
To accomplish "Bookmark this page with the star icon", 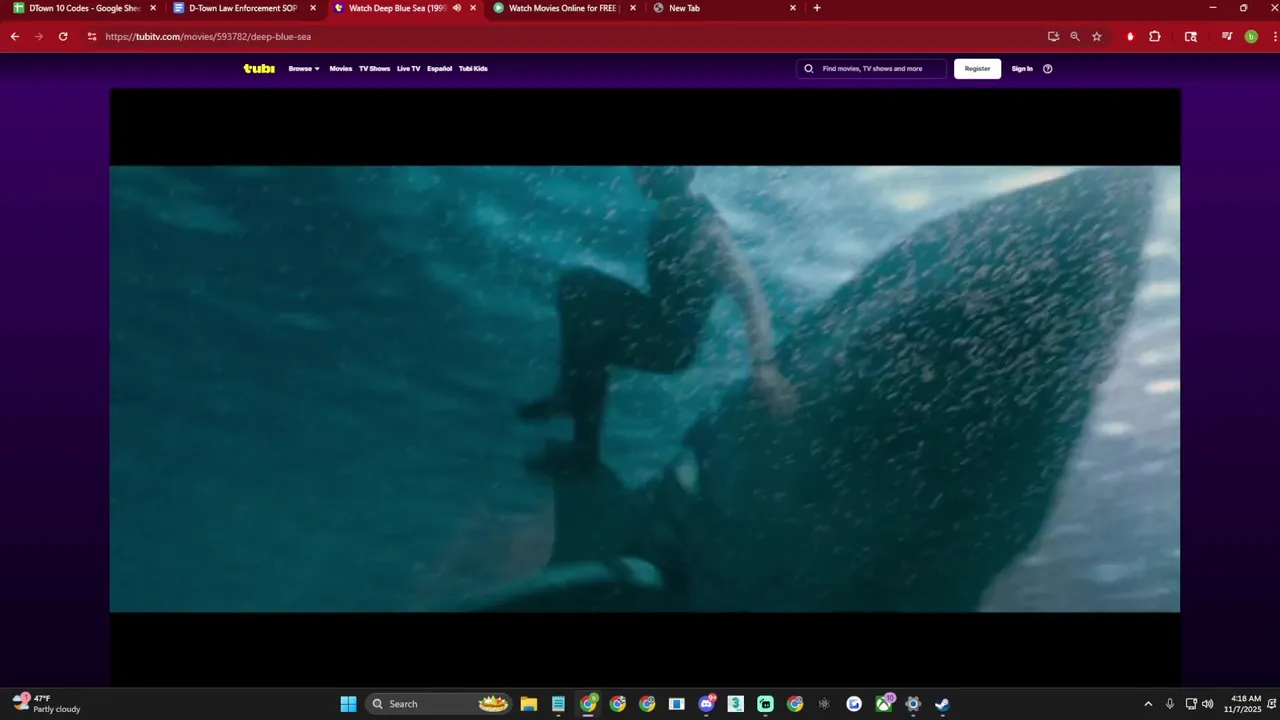I will [1097, 36].
